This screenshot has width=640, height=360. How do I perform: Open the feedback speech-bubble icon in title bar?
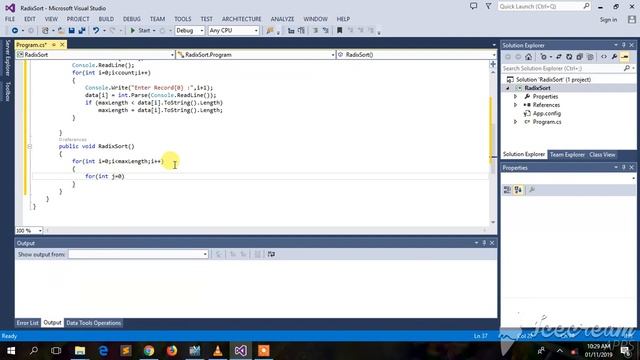(x=473, y=6)
